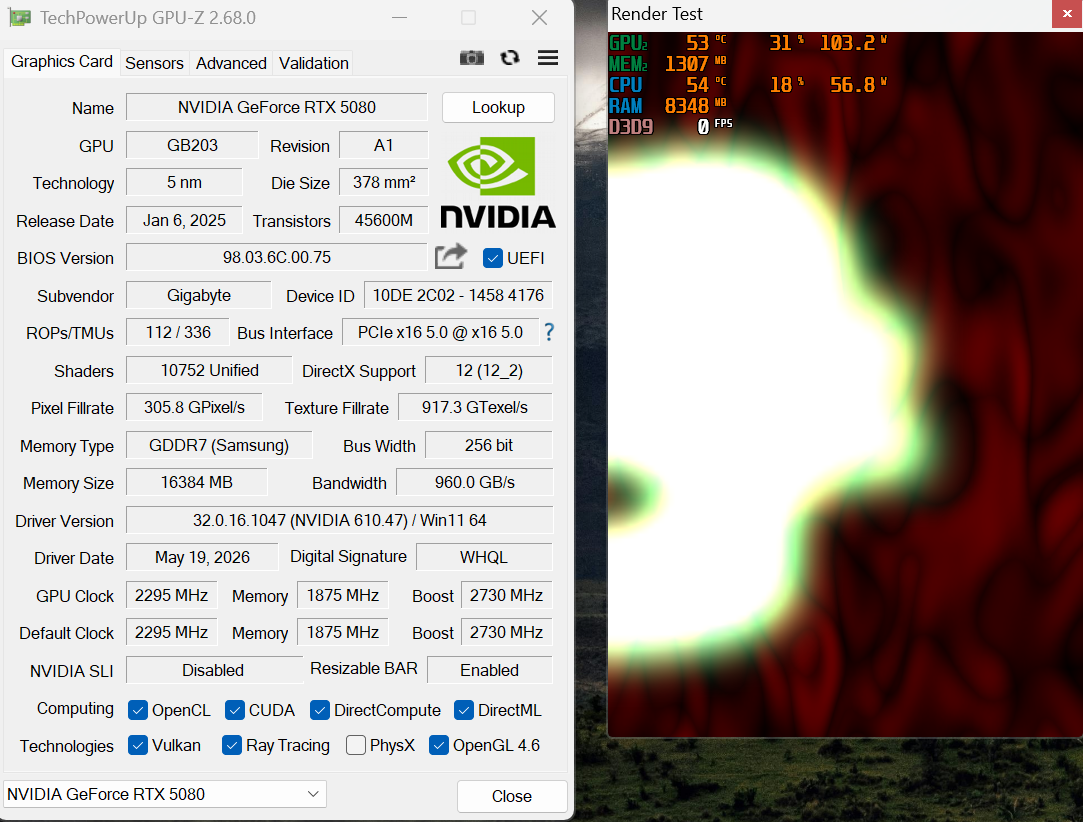Click the NVIDIA SLI value Disabled
1083x822 pixels.
click(x=213, y=670)
